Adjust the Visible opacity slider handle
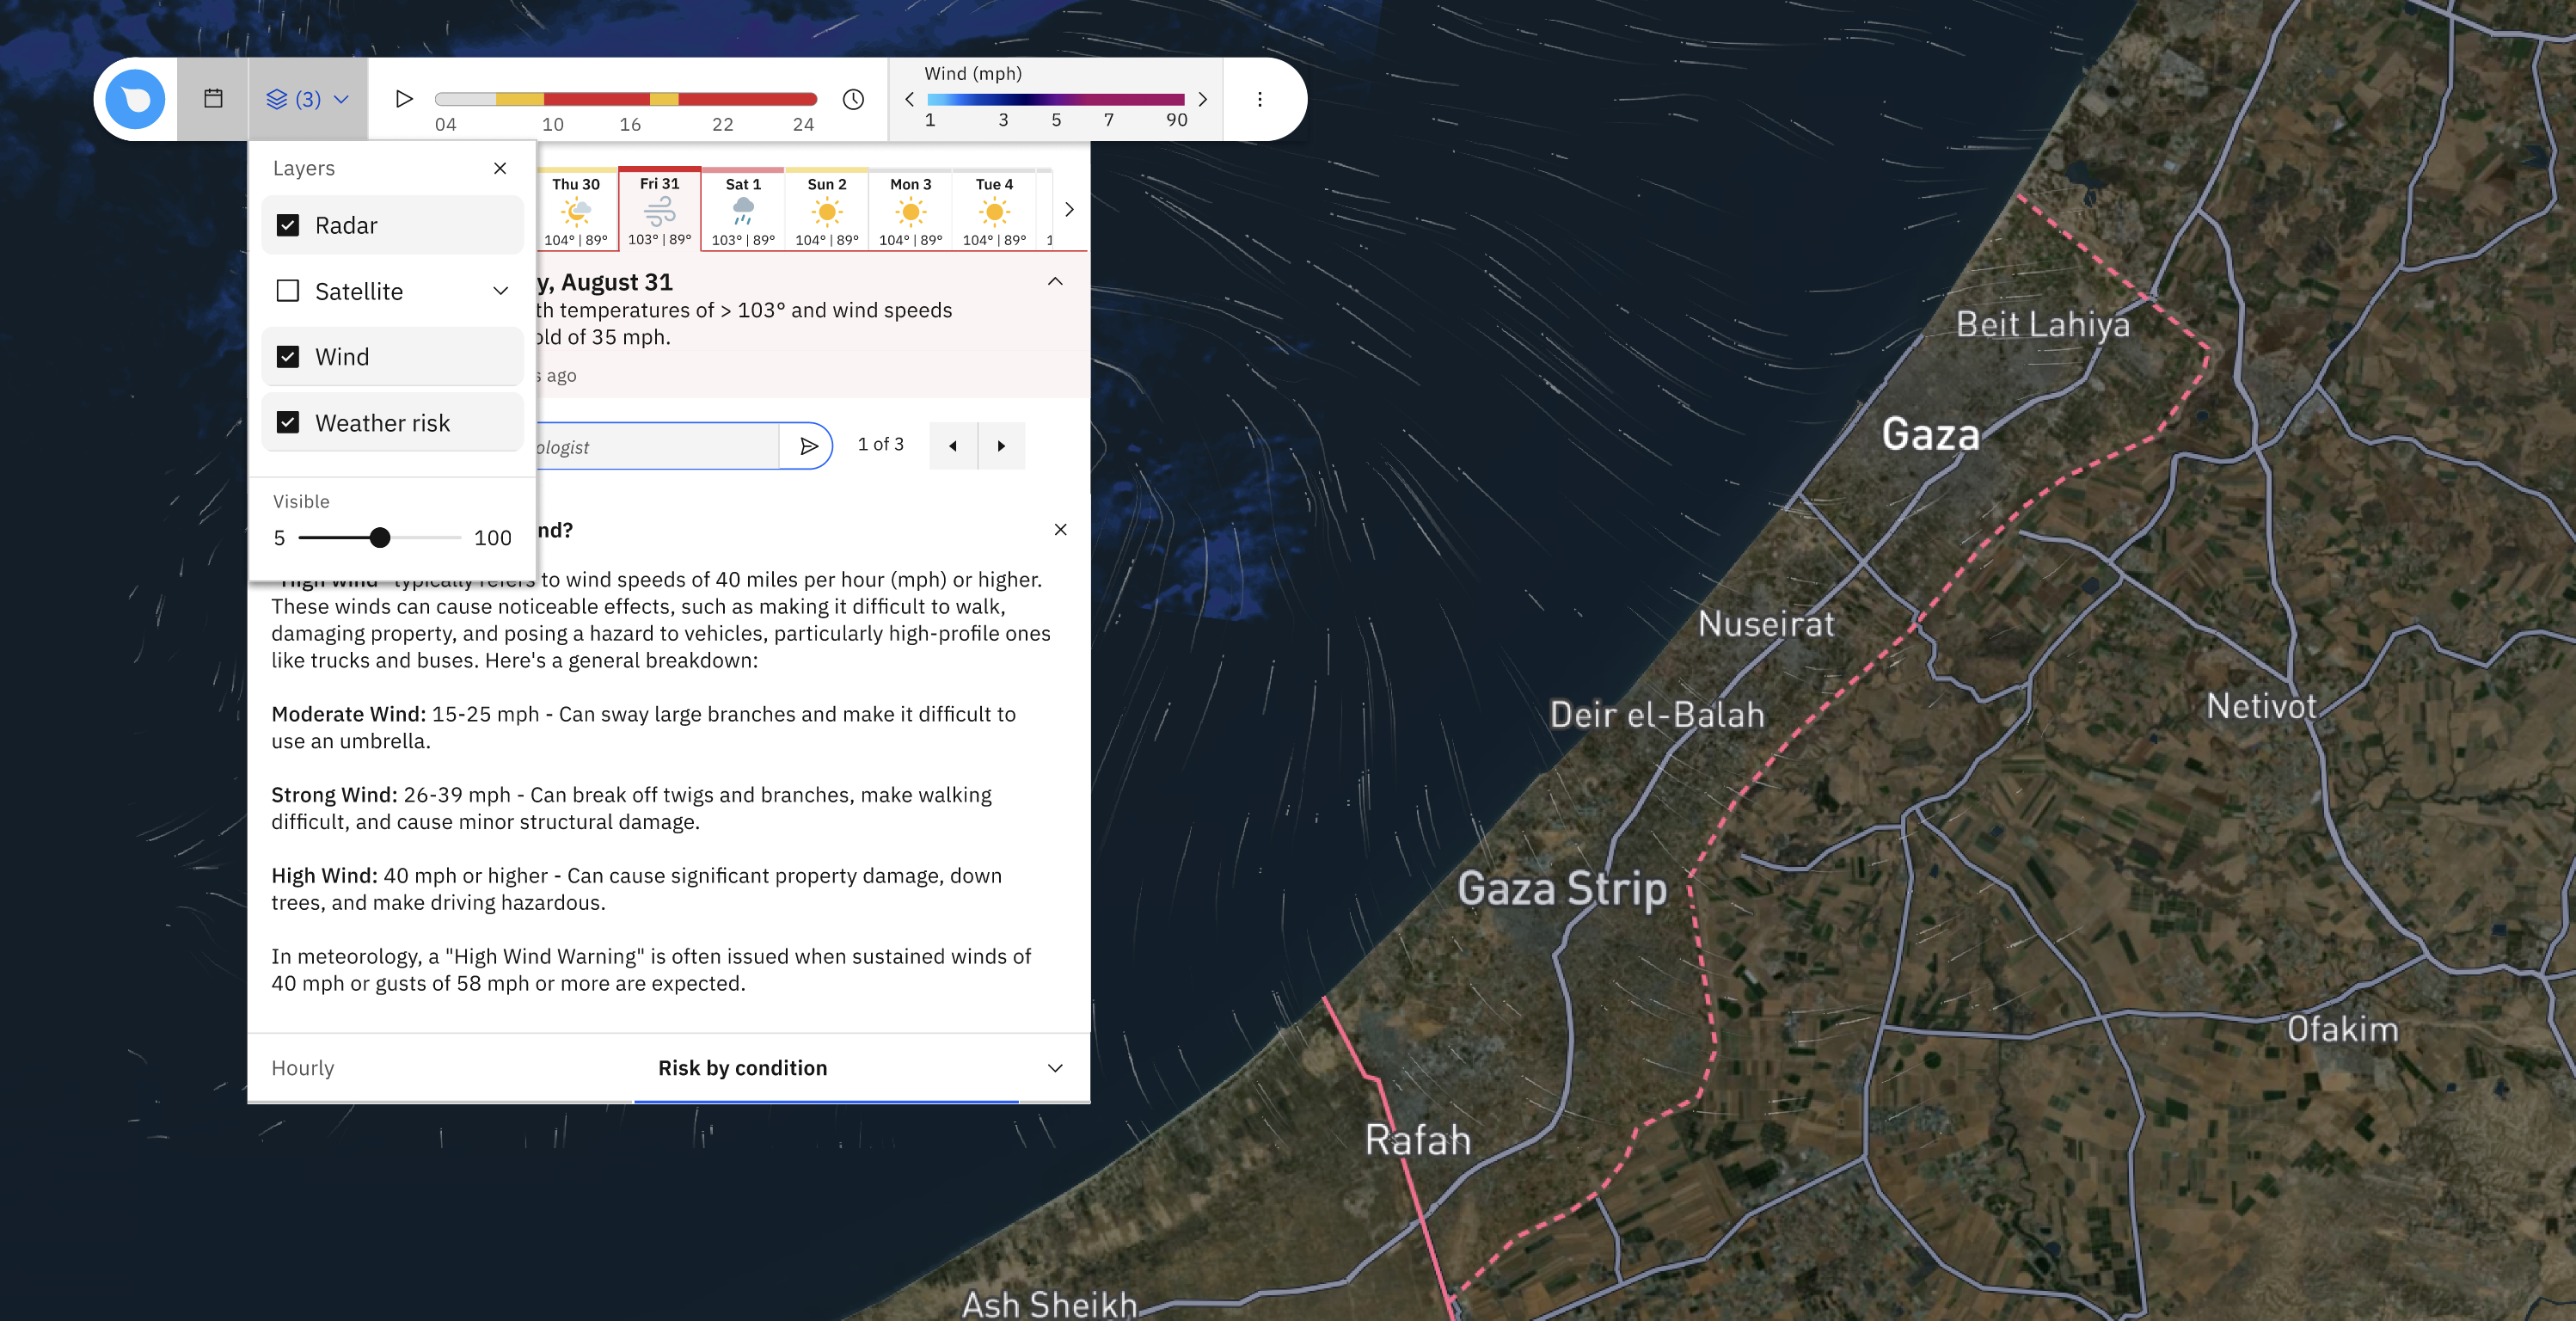This screenshot has width=2576, height=1321. (x=379, y=538)
